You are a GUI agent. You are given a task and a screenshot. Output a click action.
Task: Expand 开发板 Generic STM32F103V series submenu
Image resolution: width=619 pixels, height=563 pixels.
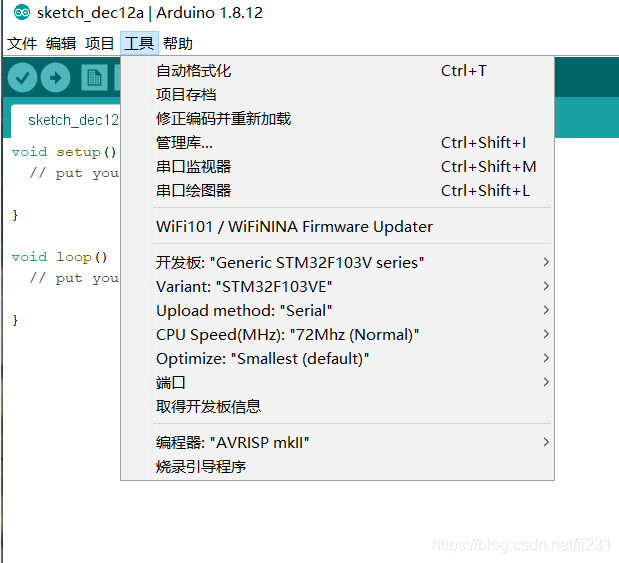coord(338,263)
